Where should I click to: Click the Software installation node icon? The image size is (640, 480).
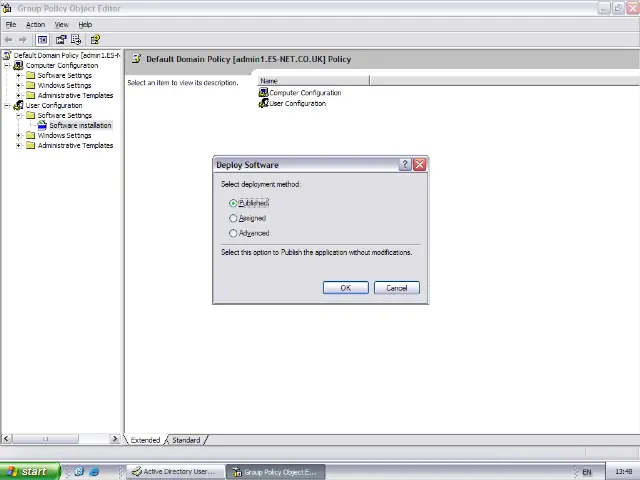click(42, 125)
